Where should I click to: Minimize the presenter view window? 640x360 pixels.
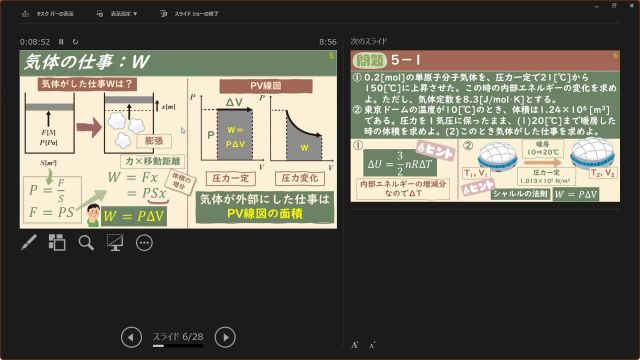(597, 6)
